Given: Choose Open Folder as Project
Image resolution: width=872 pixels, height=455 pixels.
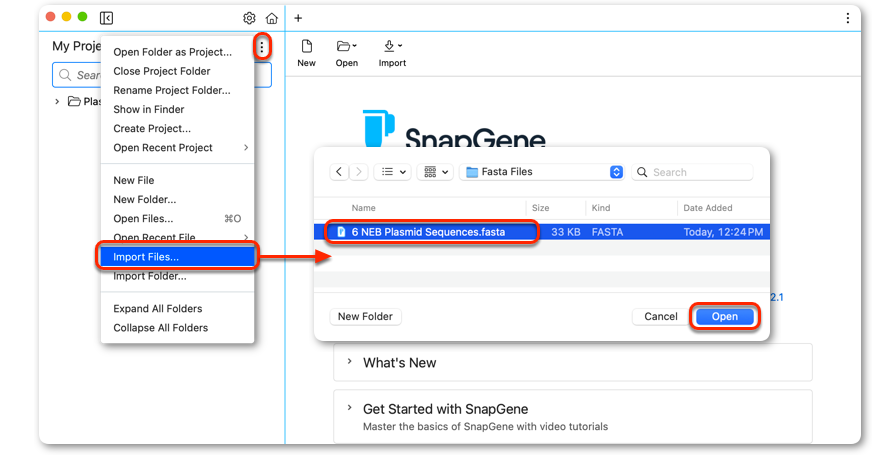Looking at the screenshot, I should click(177, 52).
